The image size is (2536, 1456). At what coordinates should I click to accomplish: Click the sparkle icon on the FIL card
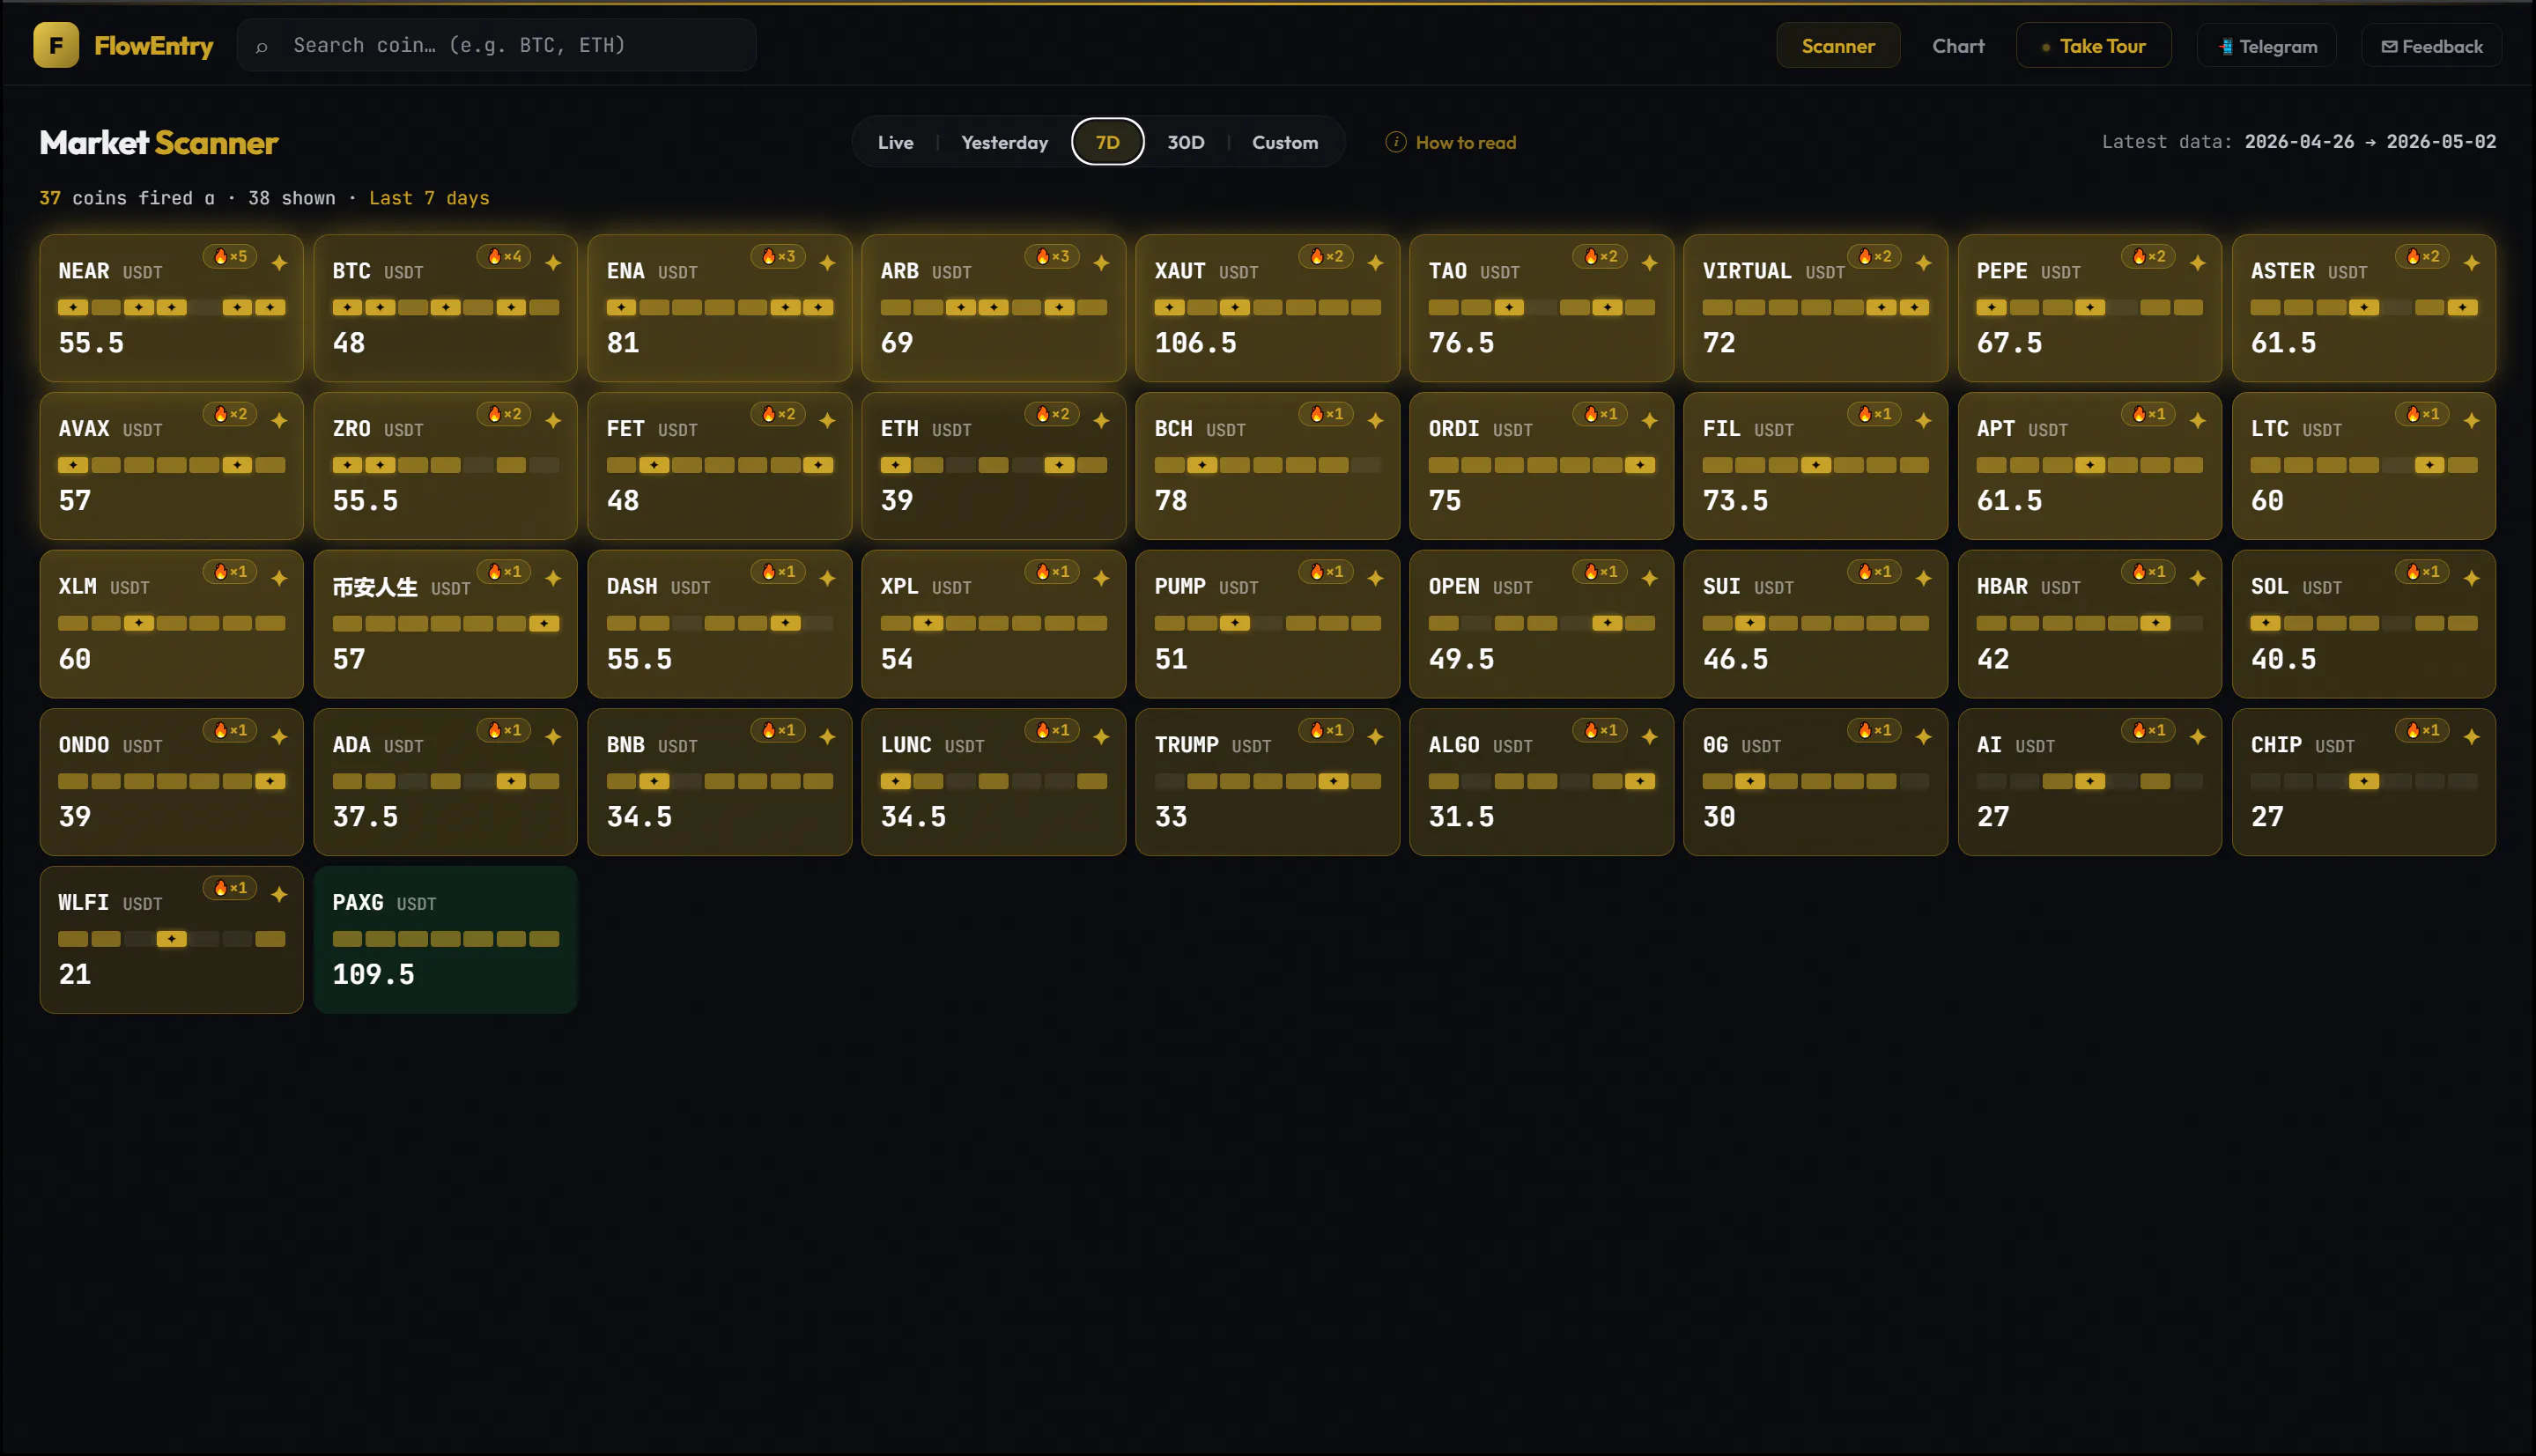pos(1924,421)
